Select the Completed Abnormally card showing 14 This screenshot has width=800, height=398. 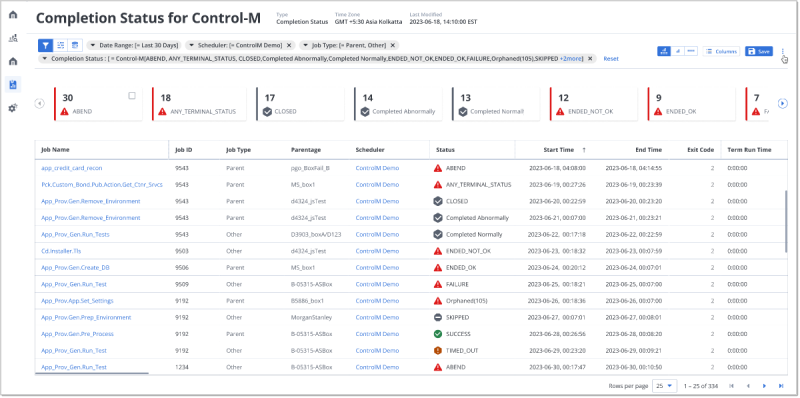tap(398, 104)
